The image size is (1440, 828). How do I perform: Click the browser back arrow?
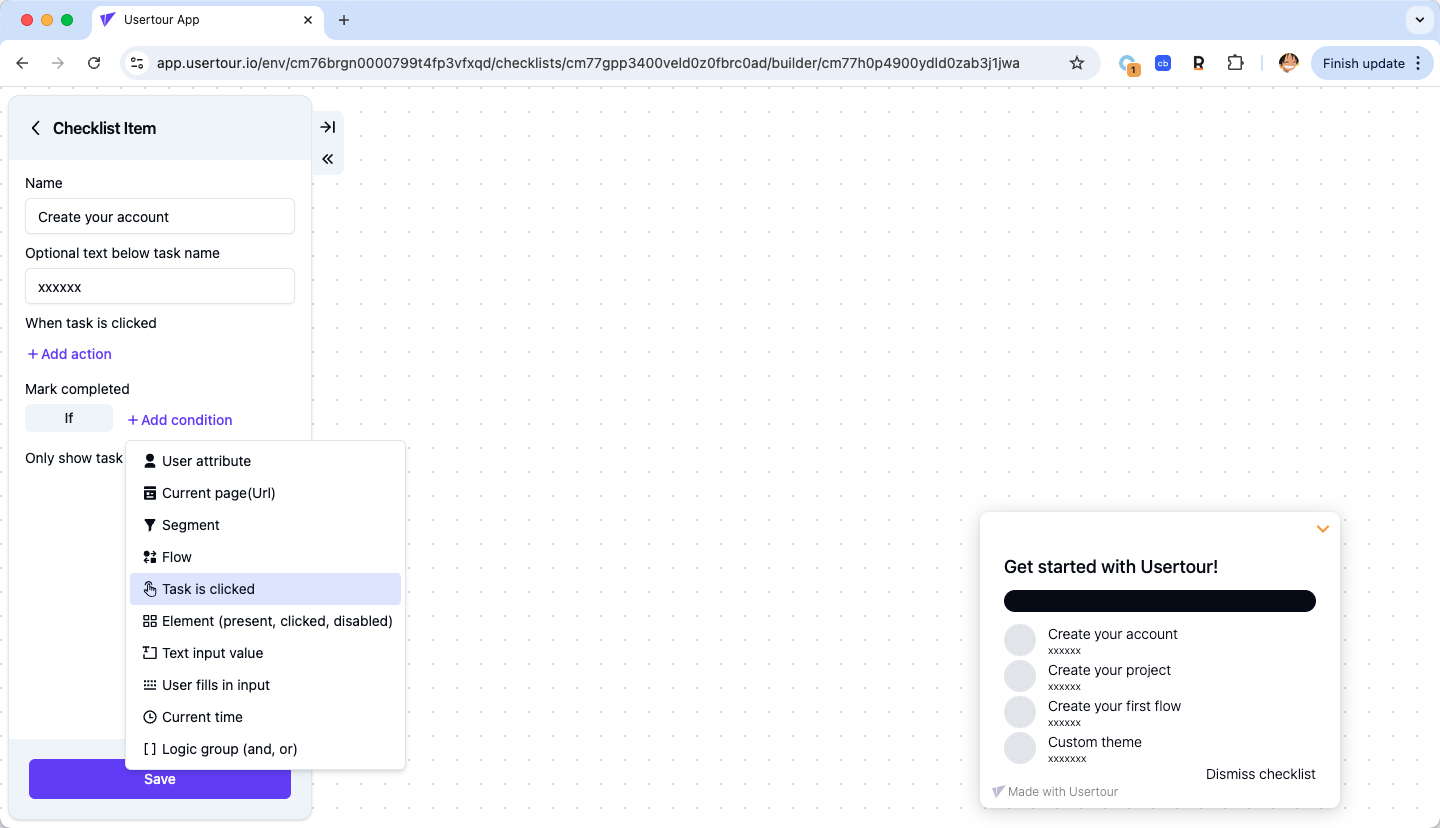point(22,63)
